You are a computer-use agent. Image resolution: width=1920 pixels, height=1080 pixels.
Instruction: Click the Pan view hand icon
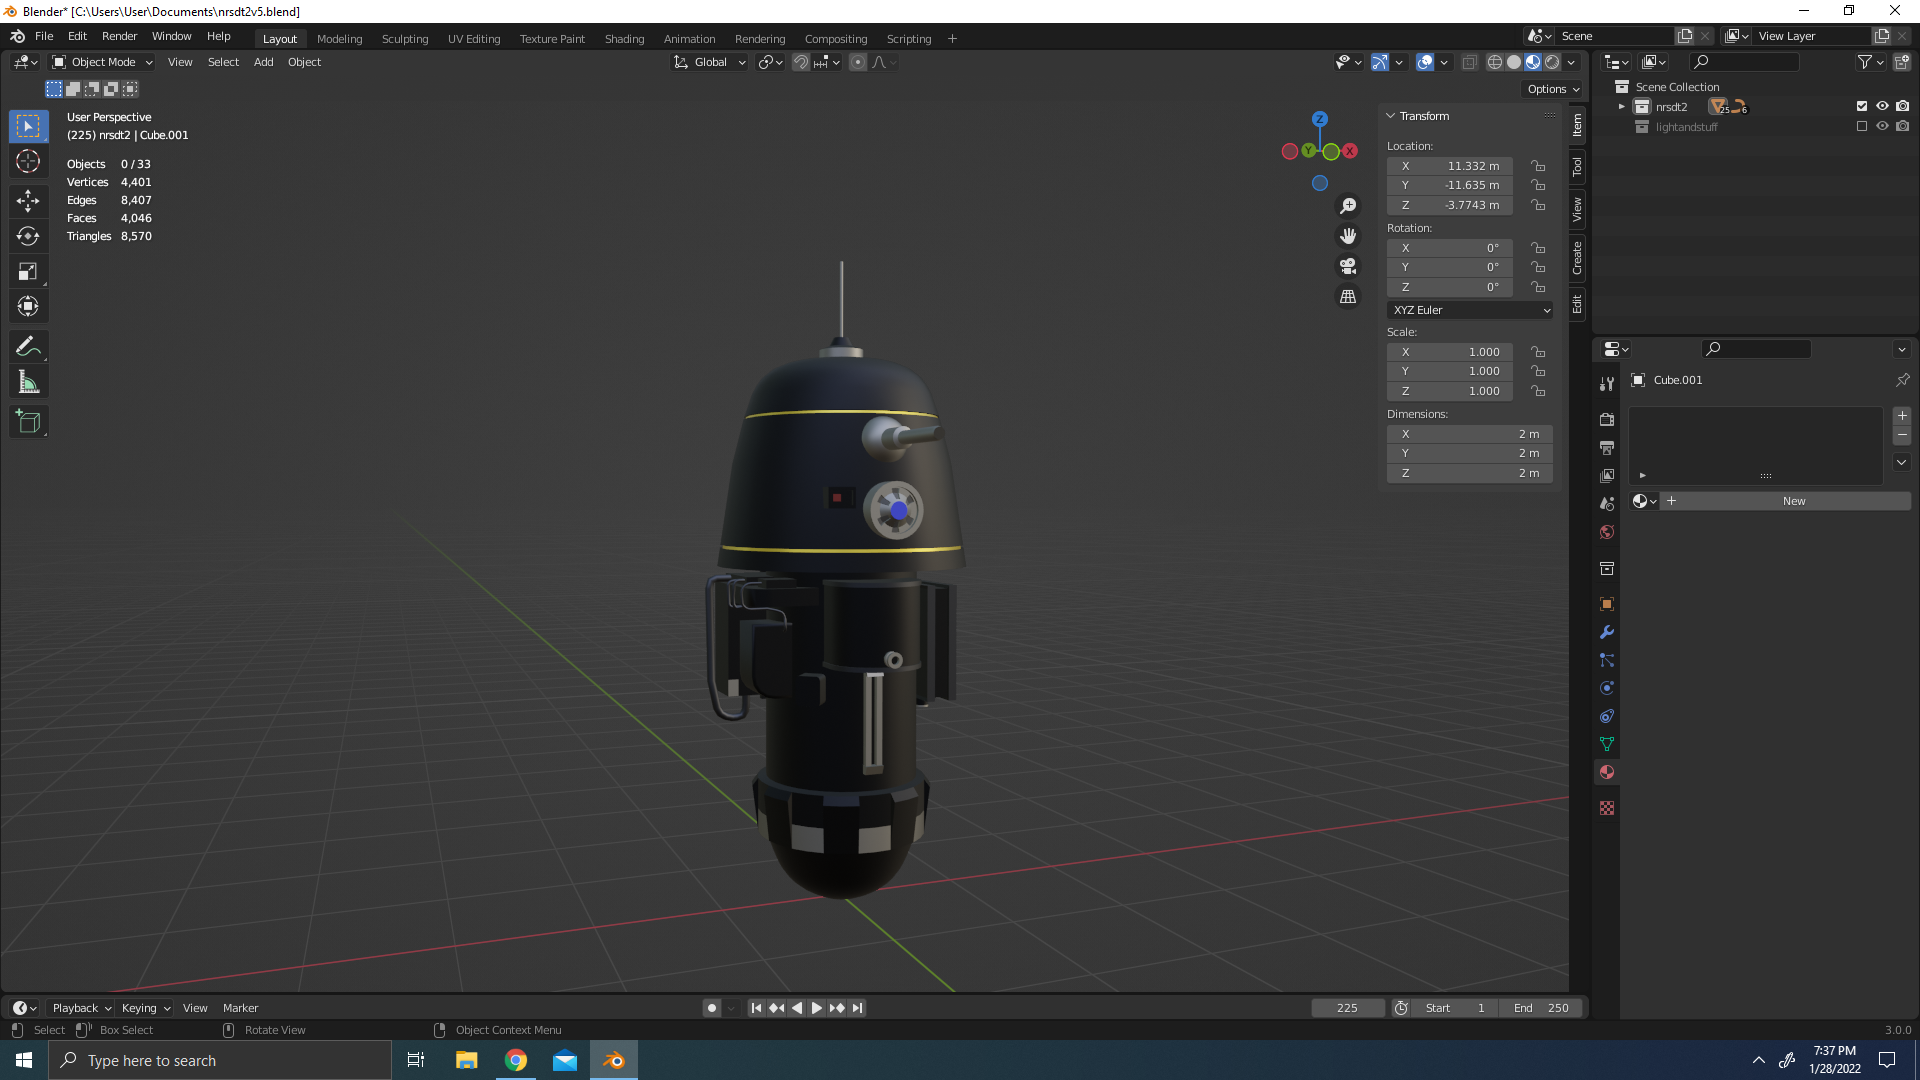click(x=1348, y=236)
